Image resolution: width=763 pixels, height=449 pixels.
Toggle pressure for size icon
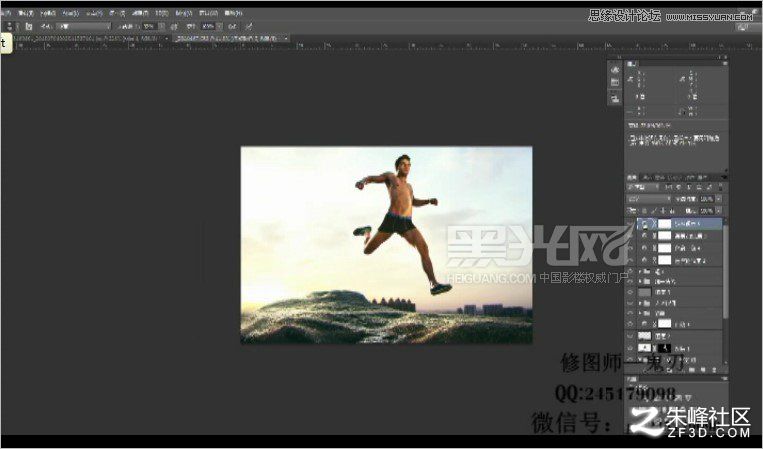pyautogui.click(x=248, y=27)
